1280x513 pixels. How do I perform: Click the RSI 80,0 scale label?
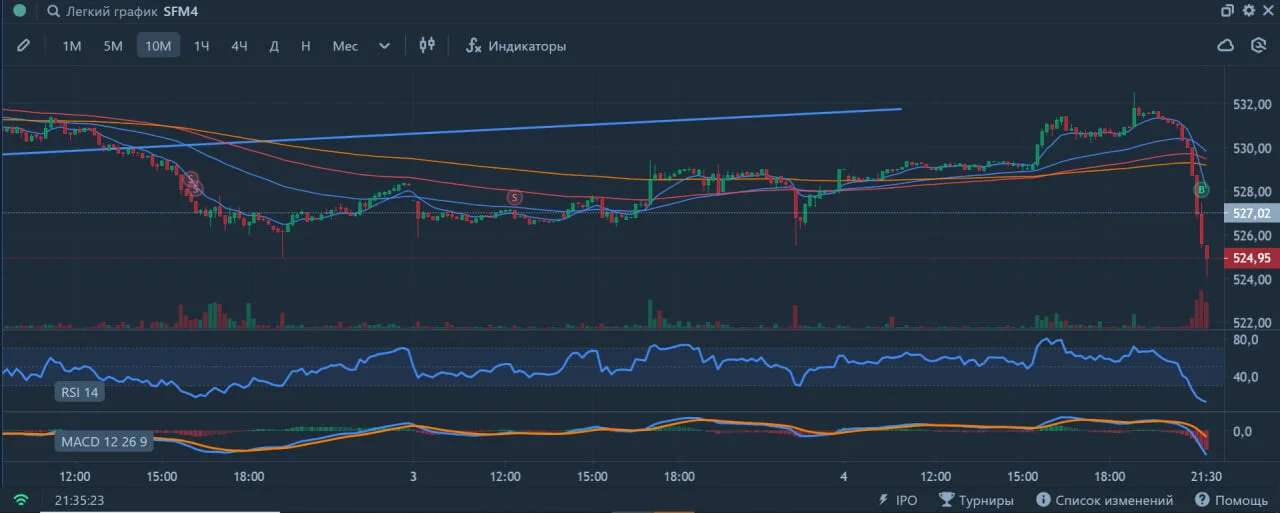click(1246, 340)
